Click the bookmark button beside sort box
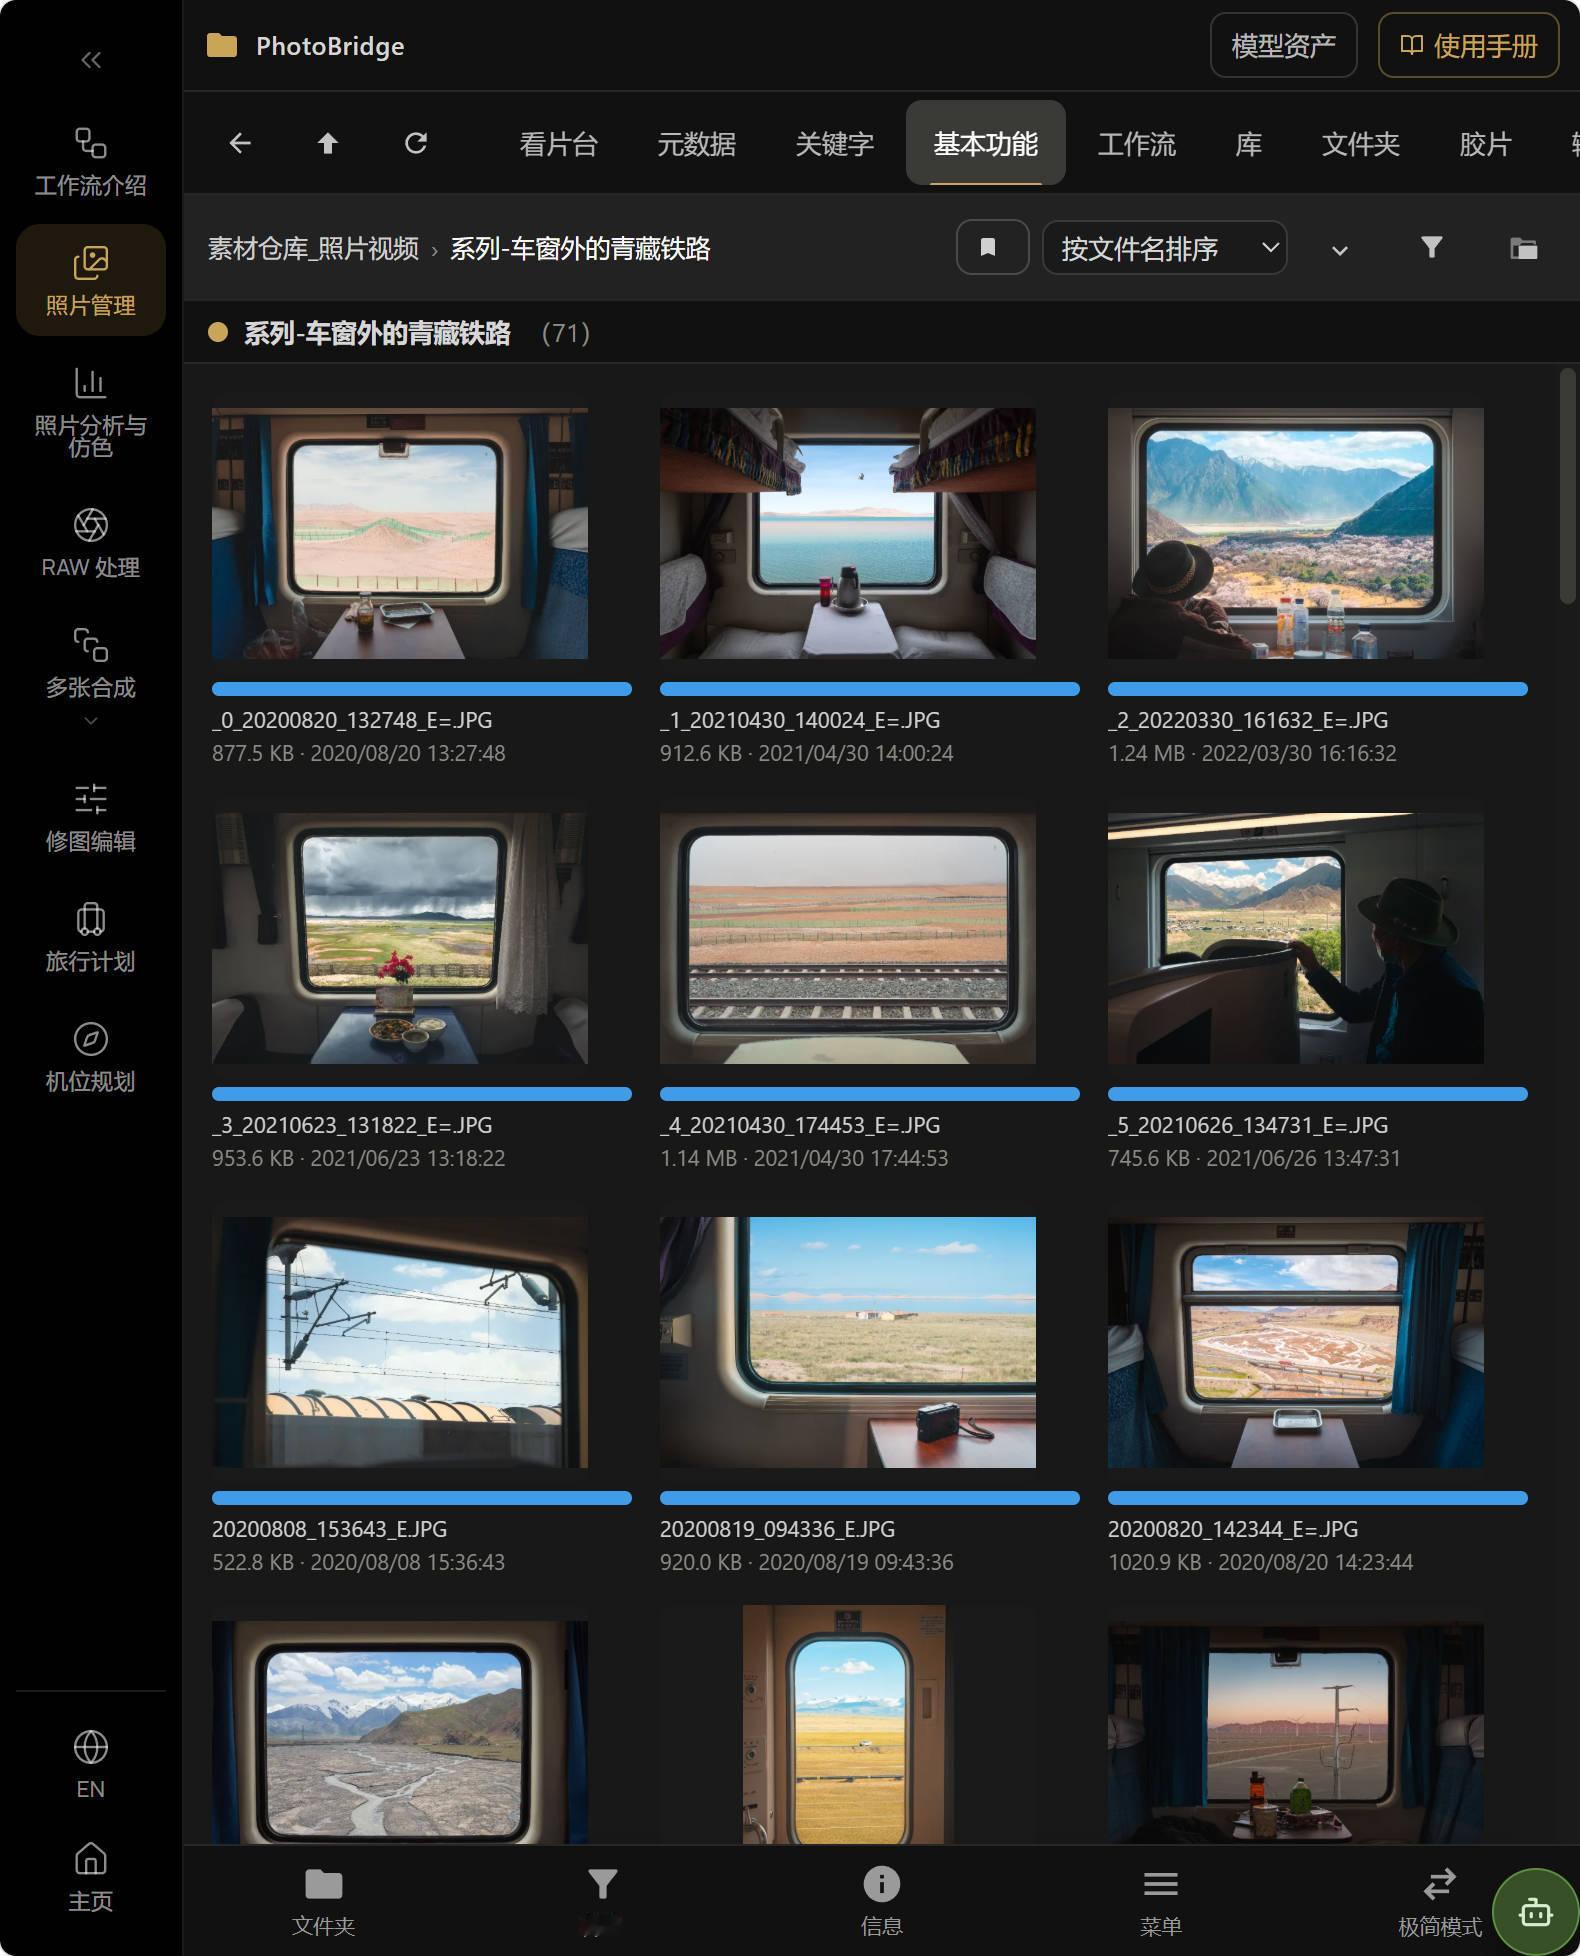Viewport: 1580px width, 1956px height. [992, 247]
